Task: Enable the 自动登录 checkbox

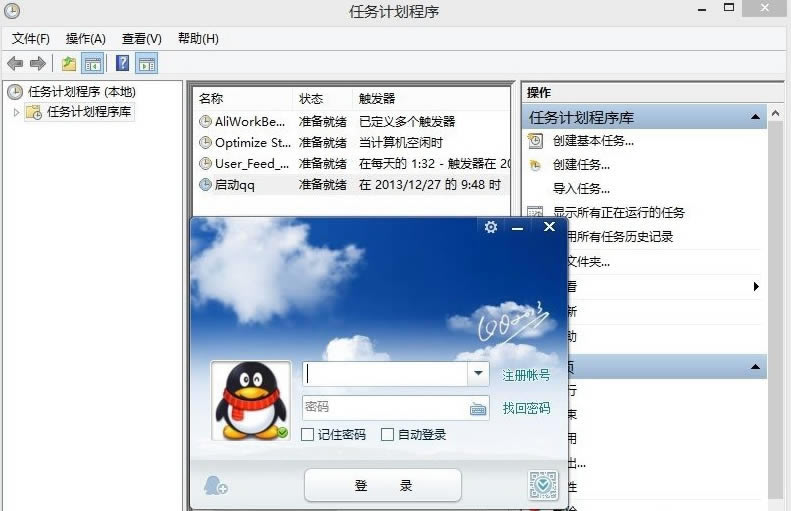Action: tap(388, 435)
